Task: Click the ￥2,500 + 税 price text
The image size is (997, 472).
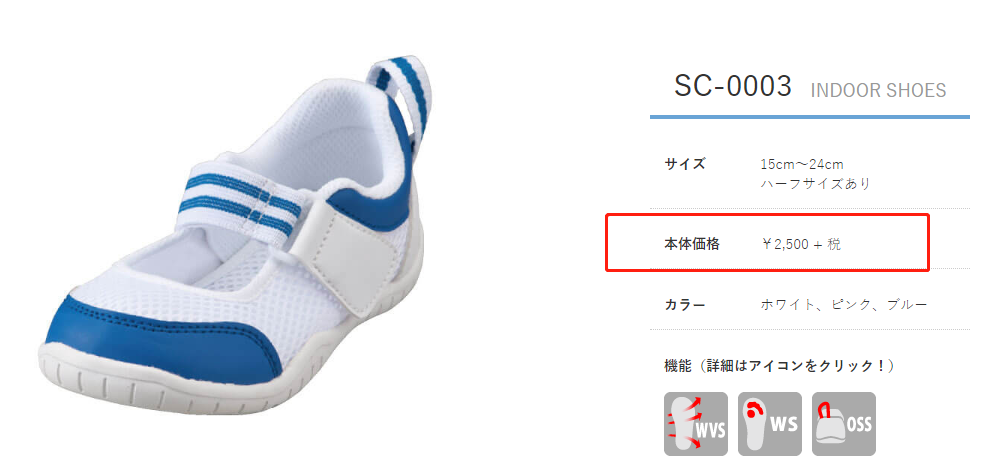Action: (x=801, y=244)
